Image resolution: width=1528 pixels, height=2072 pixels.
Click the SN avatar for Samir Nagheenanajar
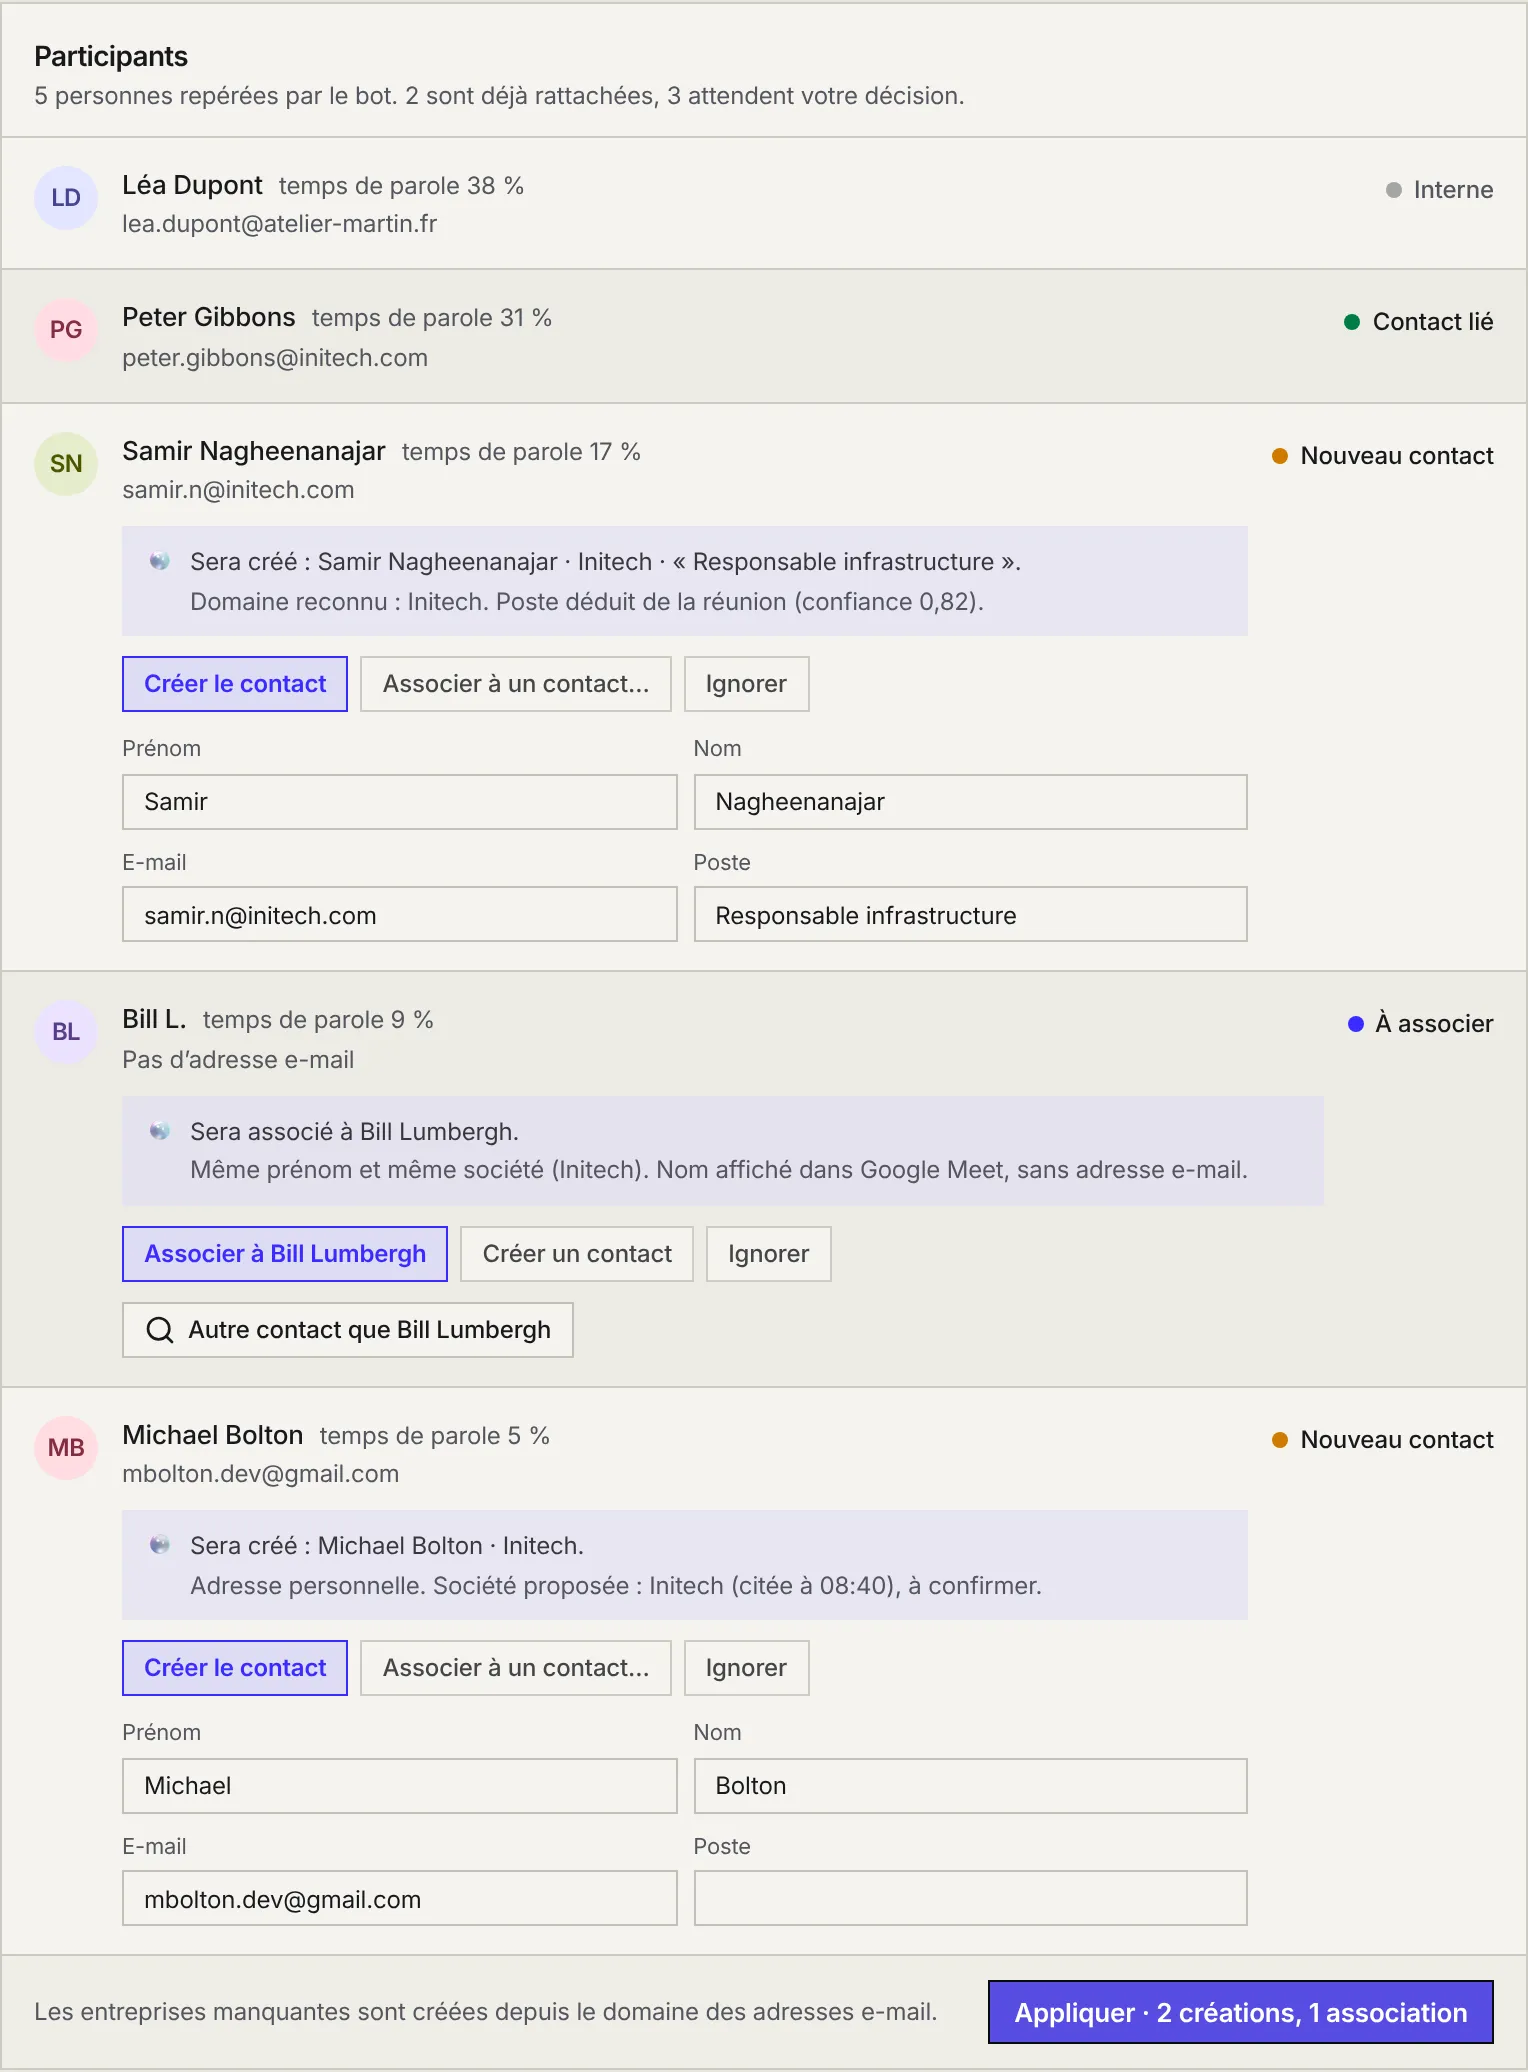click(x=66, y=464)
